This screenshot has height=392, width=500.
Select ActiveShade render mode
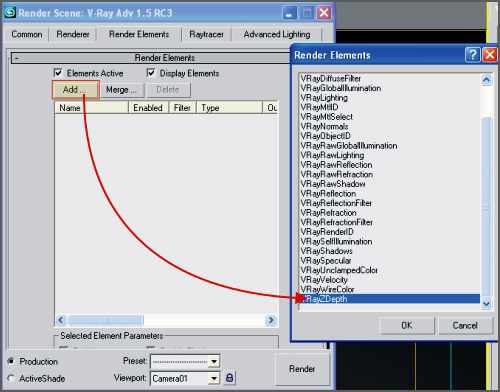[x=11, y=378]
